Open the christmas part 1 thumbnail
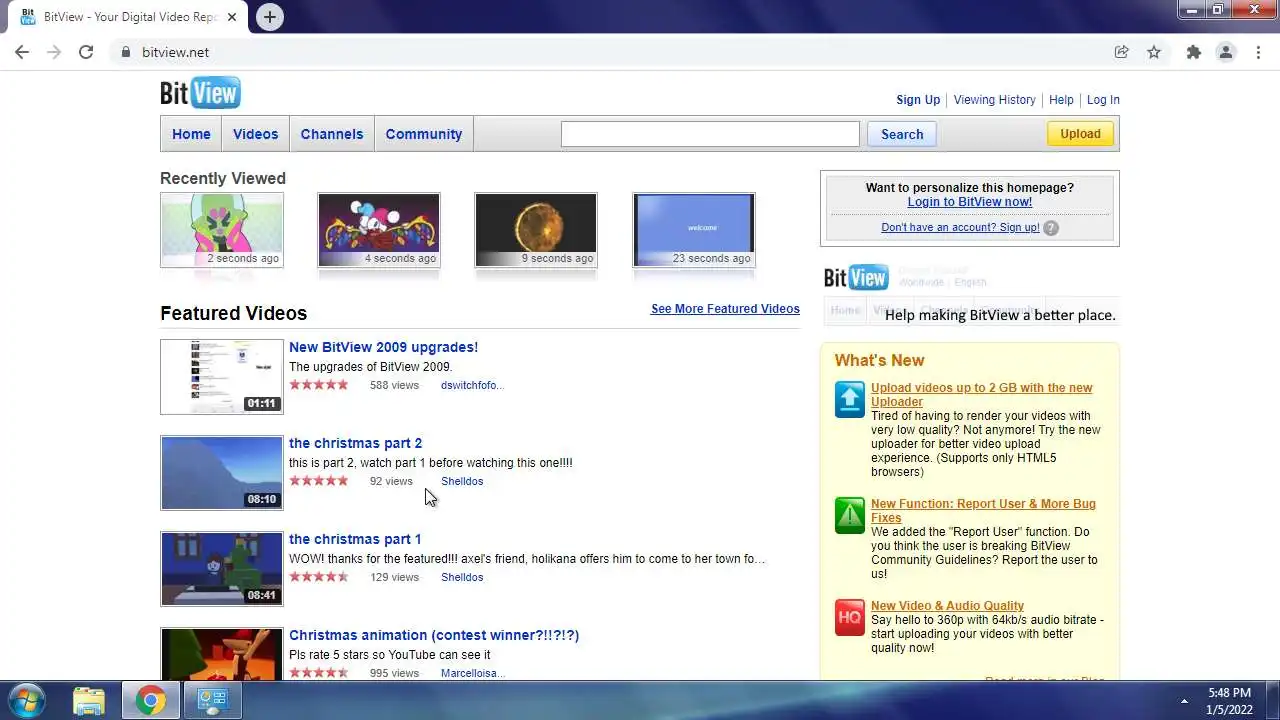This screenshot has width=1280, height=720. (222, 569)
